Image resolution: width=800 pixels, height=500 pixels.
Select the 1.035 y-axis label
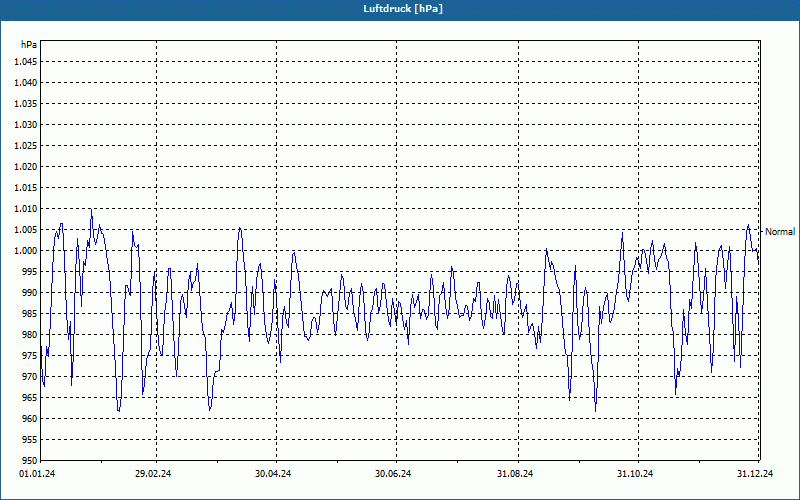[x=26, y=104]
